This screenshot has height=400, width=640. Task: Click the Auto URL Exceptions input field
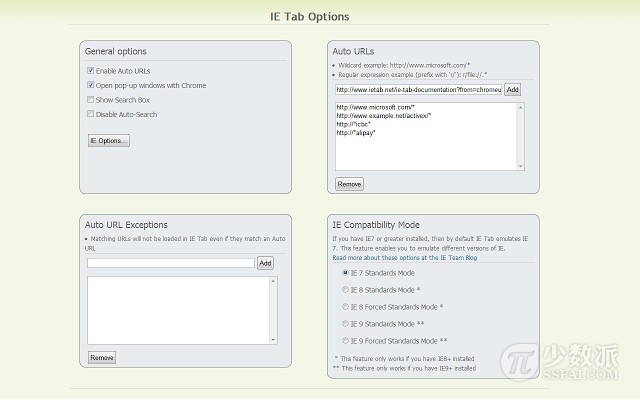pyautogui.click(x=170, y=263)
